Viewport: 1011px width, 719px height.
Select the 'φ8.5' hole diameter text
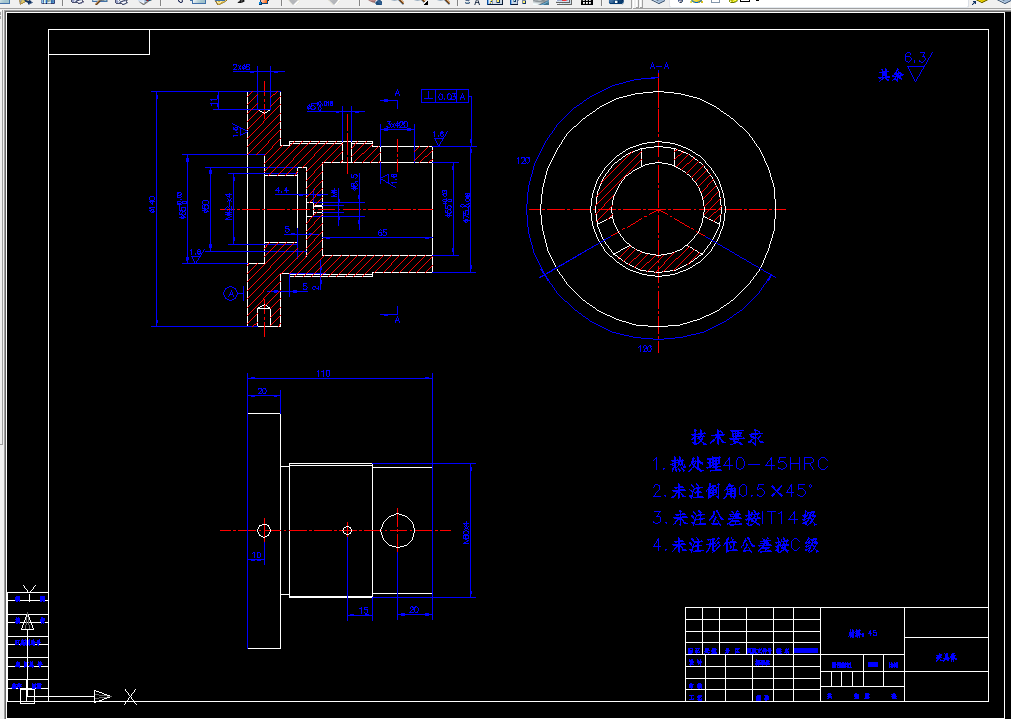[355, 182]
